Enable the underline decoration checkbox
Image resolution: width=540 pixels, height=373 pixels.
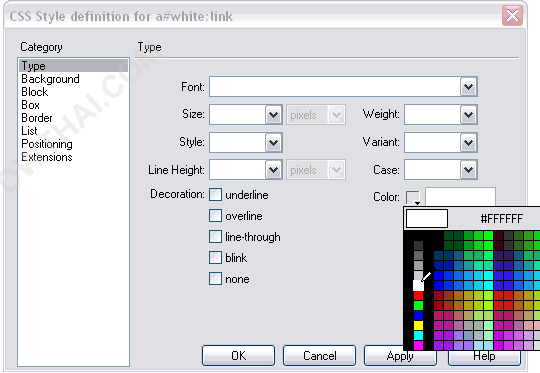(216, 195)
